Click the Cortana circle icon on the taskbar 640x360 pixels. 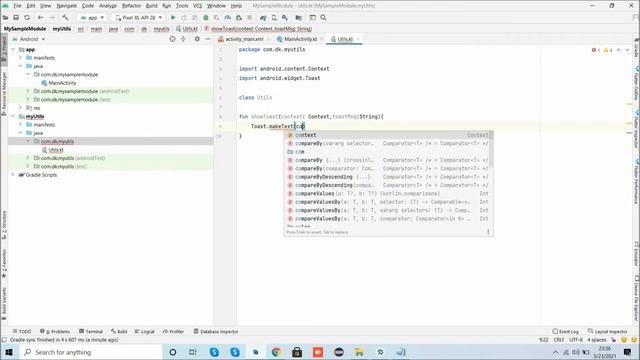[x=173, y=352]
